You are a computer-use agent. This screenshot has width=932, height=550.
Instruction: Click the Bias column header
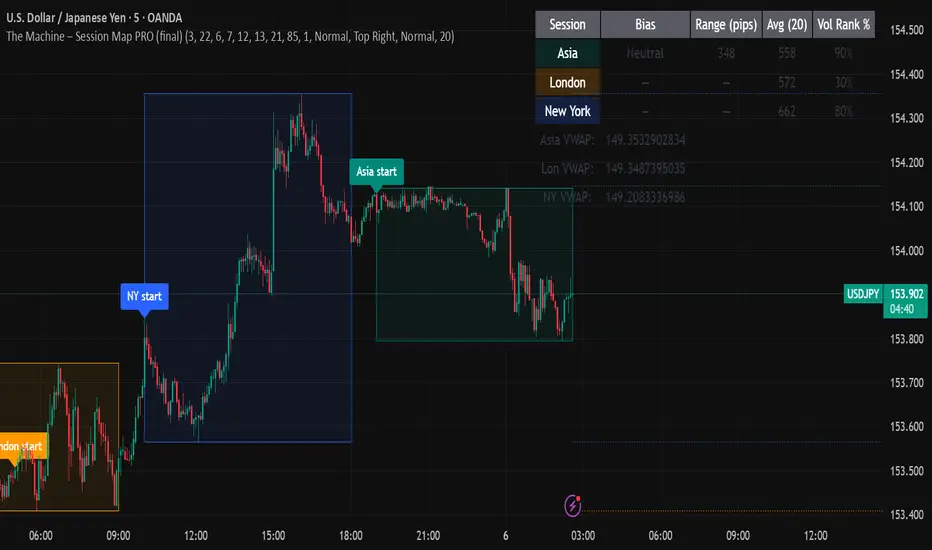coord(645,24)
